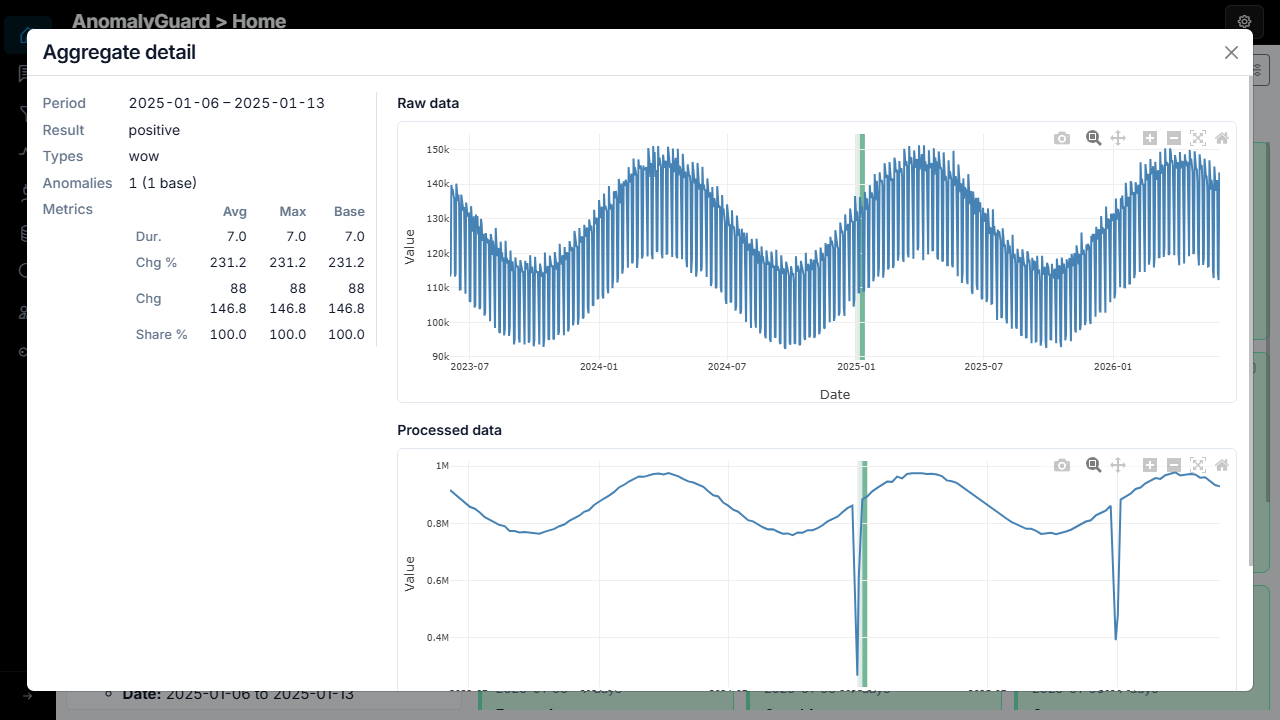Click the 'Period' field label
Screen dimensions: 1280x720
[64, 103]
